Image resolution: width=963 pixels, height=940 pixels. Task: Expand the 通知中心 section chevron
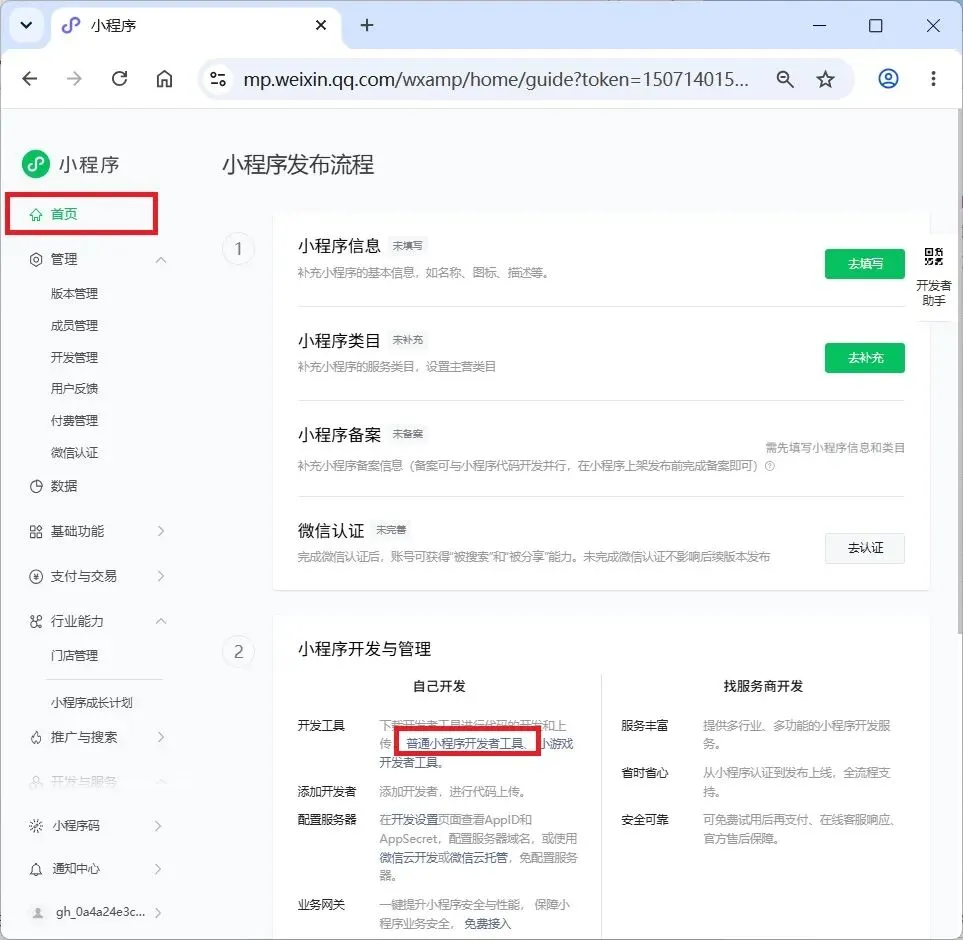click(x=158, y=869)
